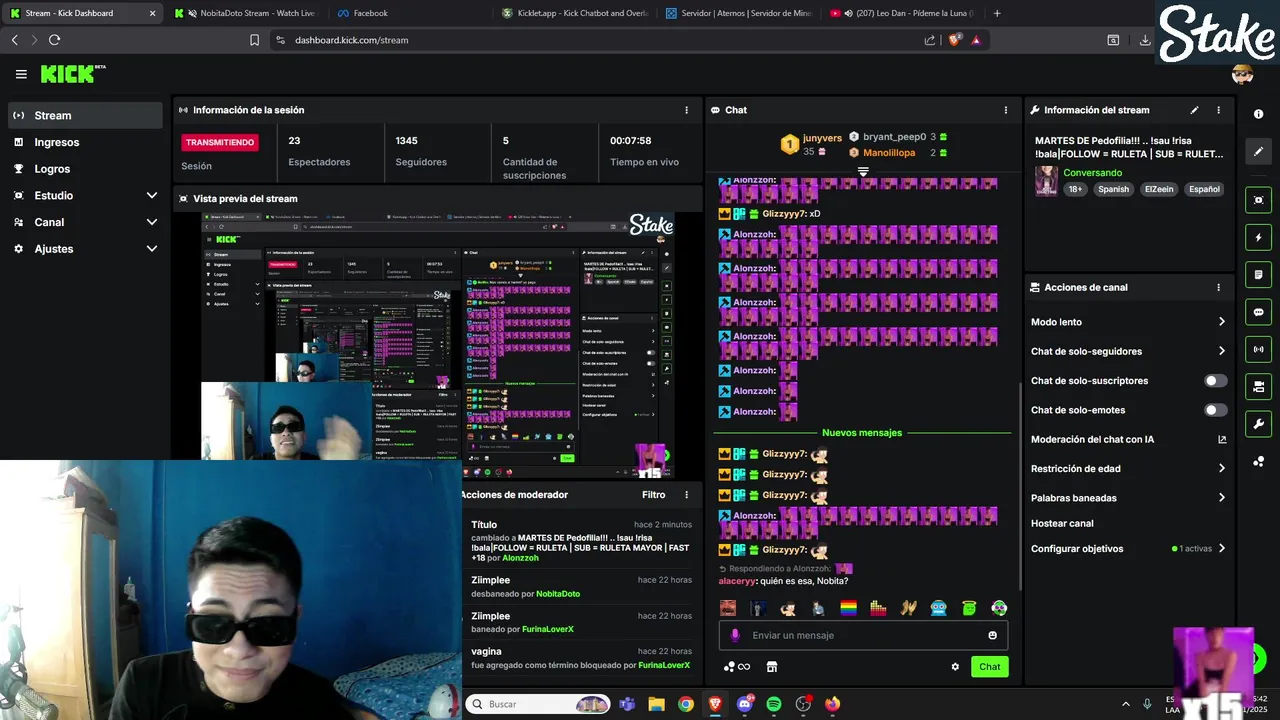Open the hamburger menu beside the Kick logo
The width and height of the screenshot is (1280, 720).
(x=21, y=74)
